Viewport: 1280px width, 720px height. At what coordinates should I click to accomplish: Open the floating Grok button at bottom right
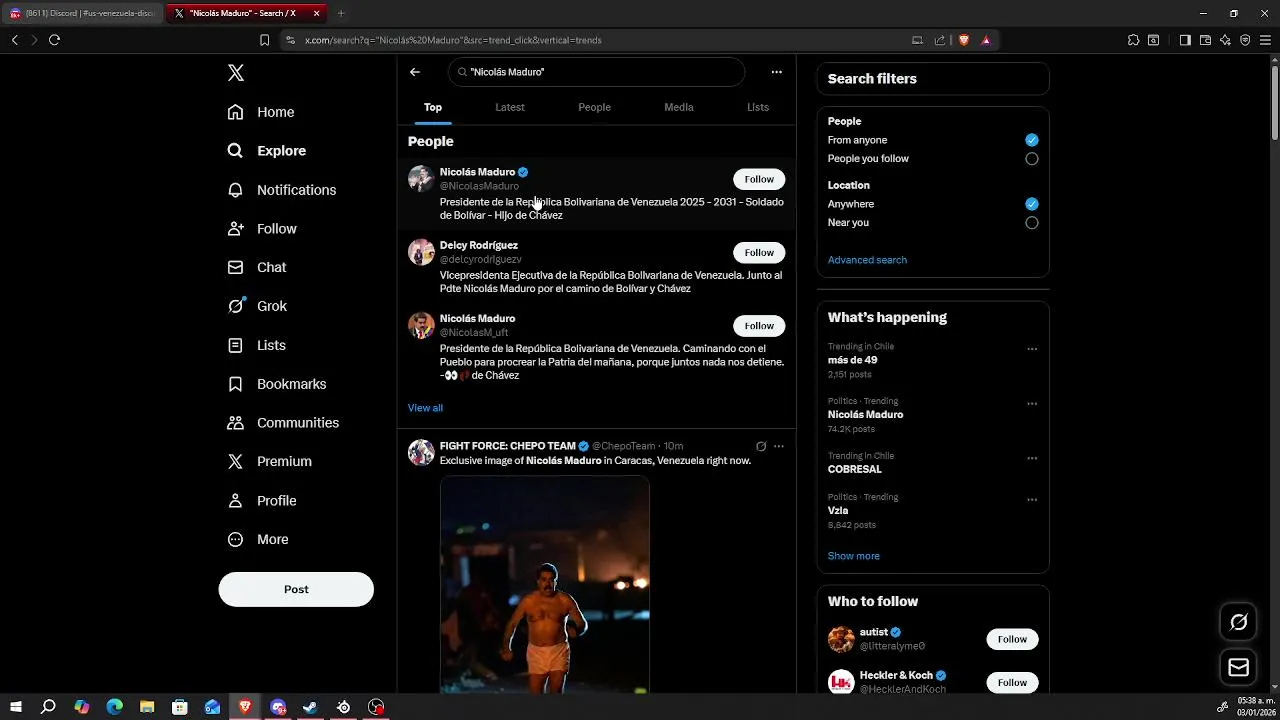pos(1239,622)
